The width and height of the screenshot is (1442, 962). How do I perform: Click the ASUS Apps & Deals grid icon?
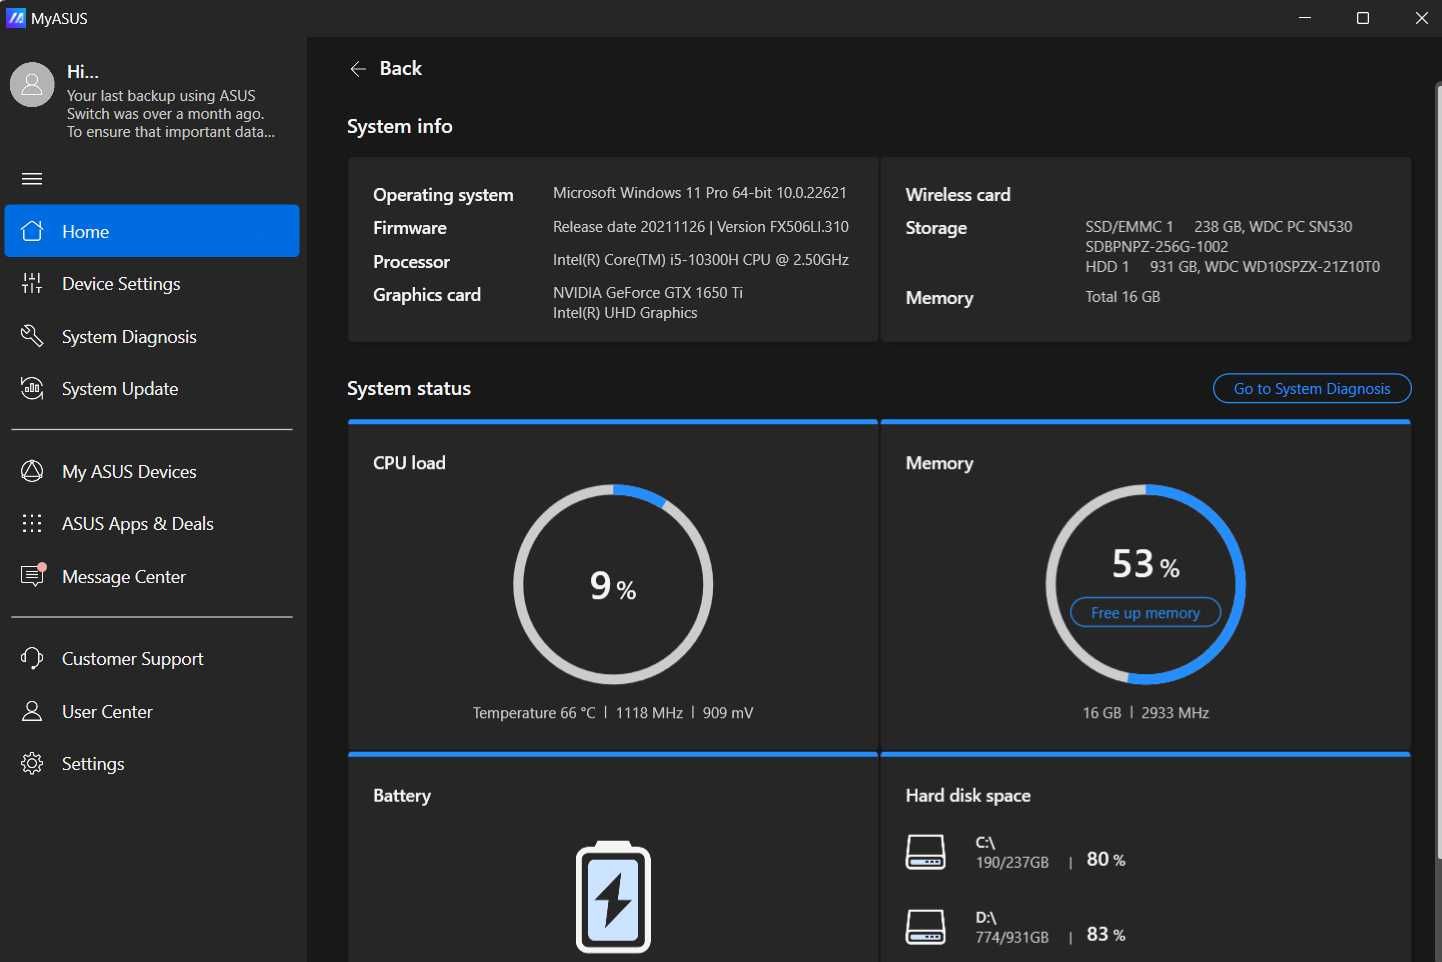point(32,524)
